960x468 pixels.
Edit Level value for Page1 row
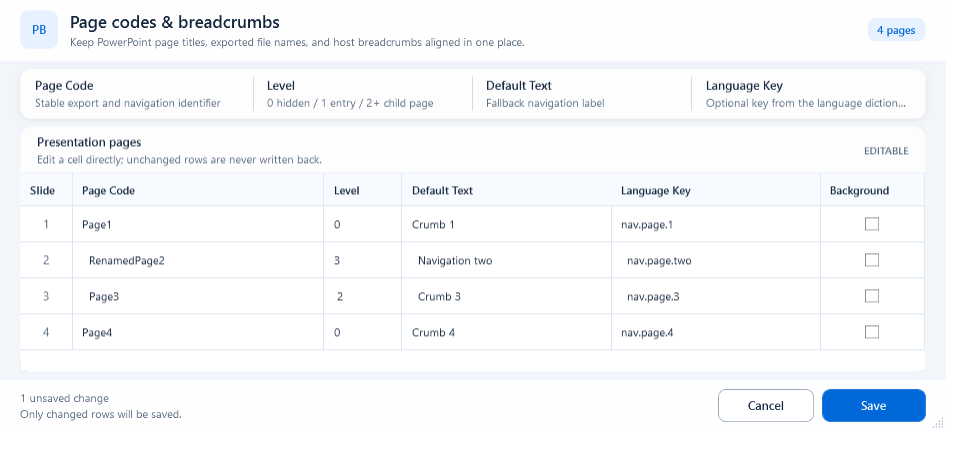(x=362, y=225)
